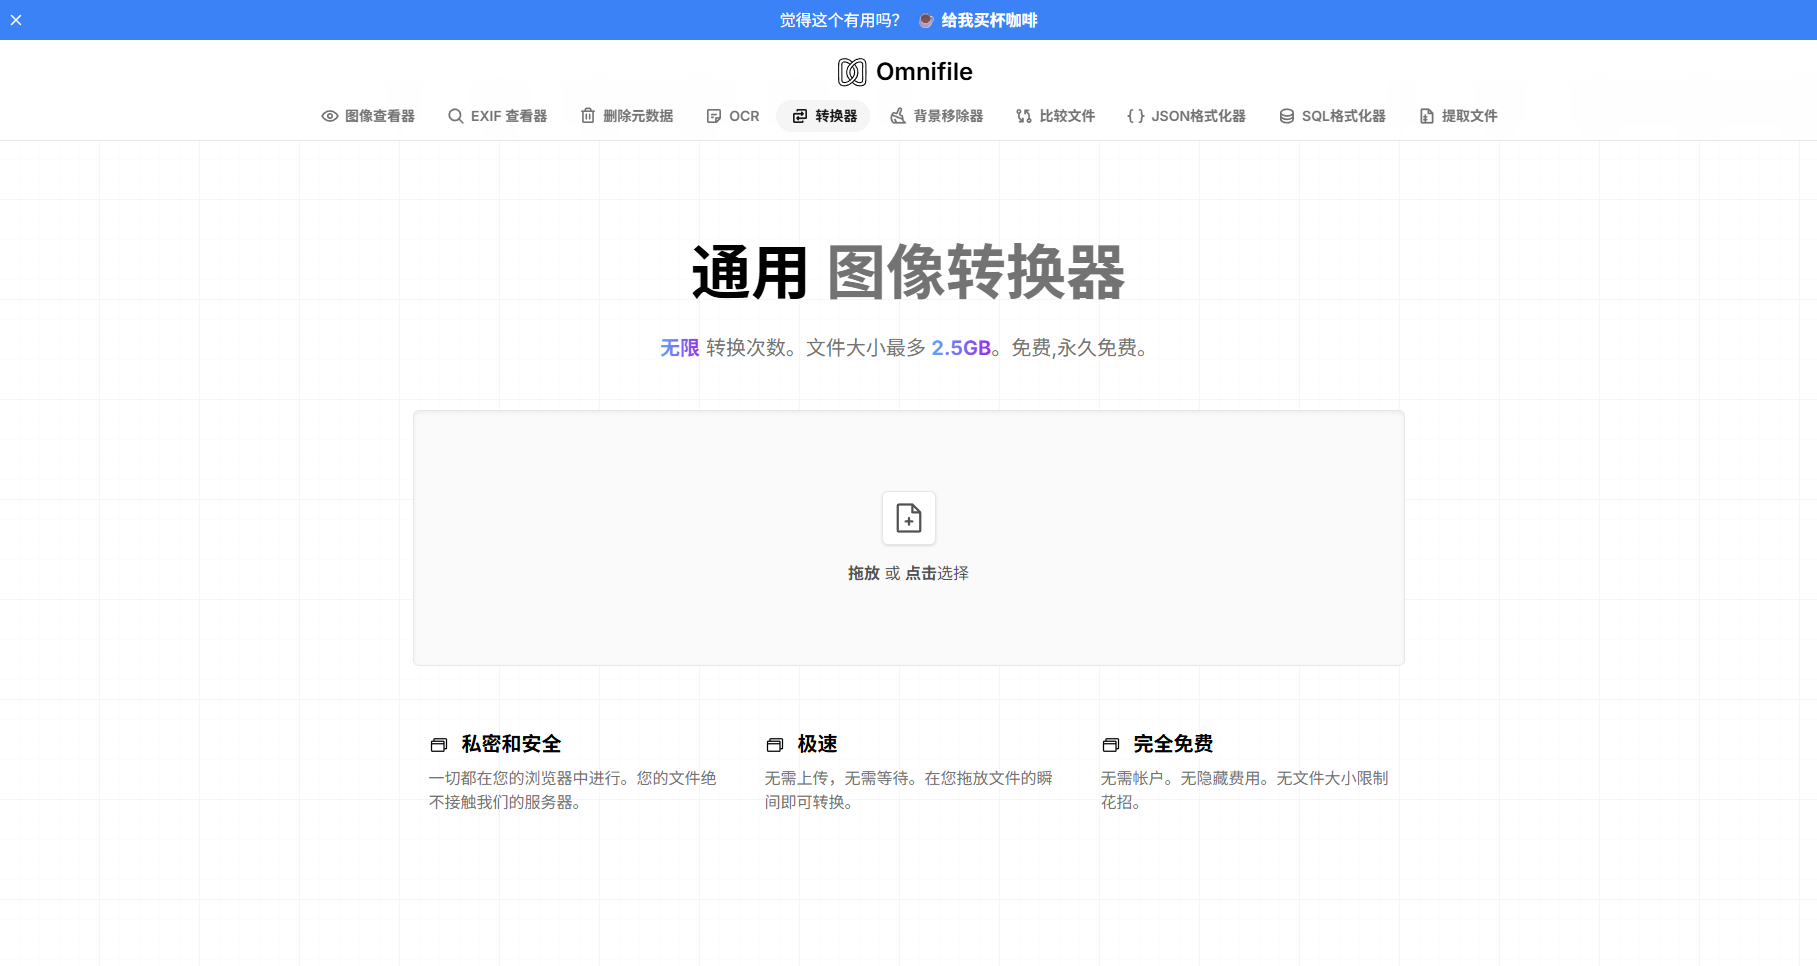The image size is (1817, 966).
Task: Click the 极速 feature icon
Action: pos(774,744)
